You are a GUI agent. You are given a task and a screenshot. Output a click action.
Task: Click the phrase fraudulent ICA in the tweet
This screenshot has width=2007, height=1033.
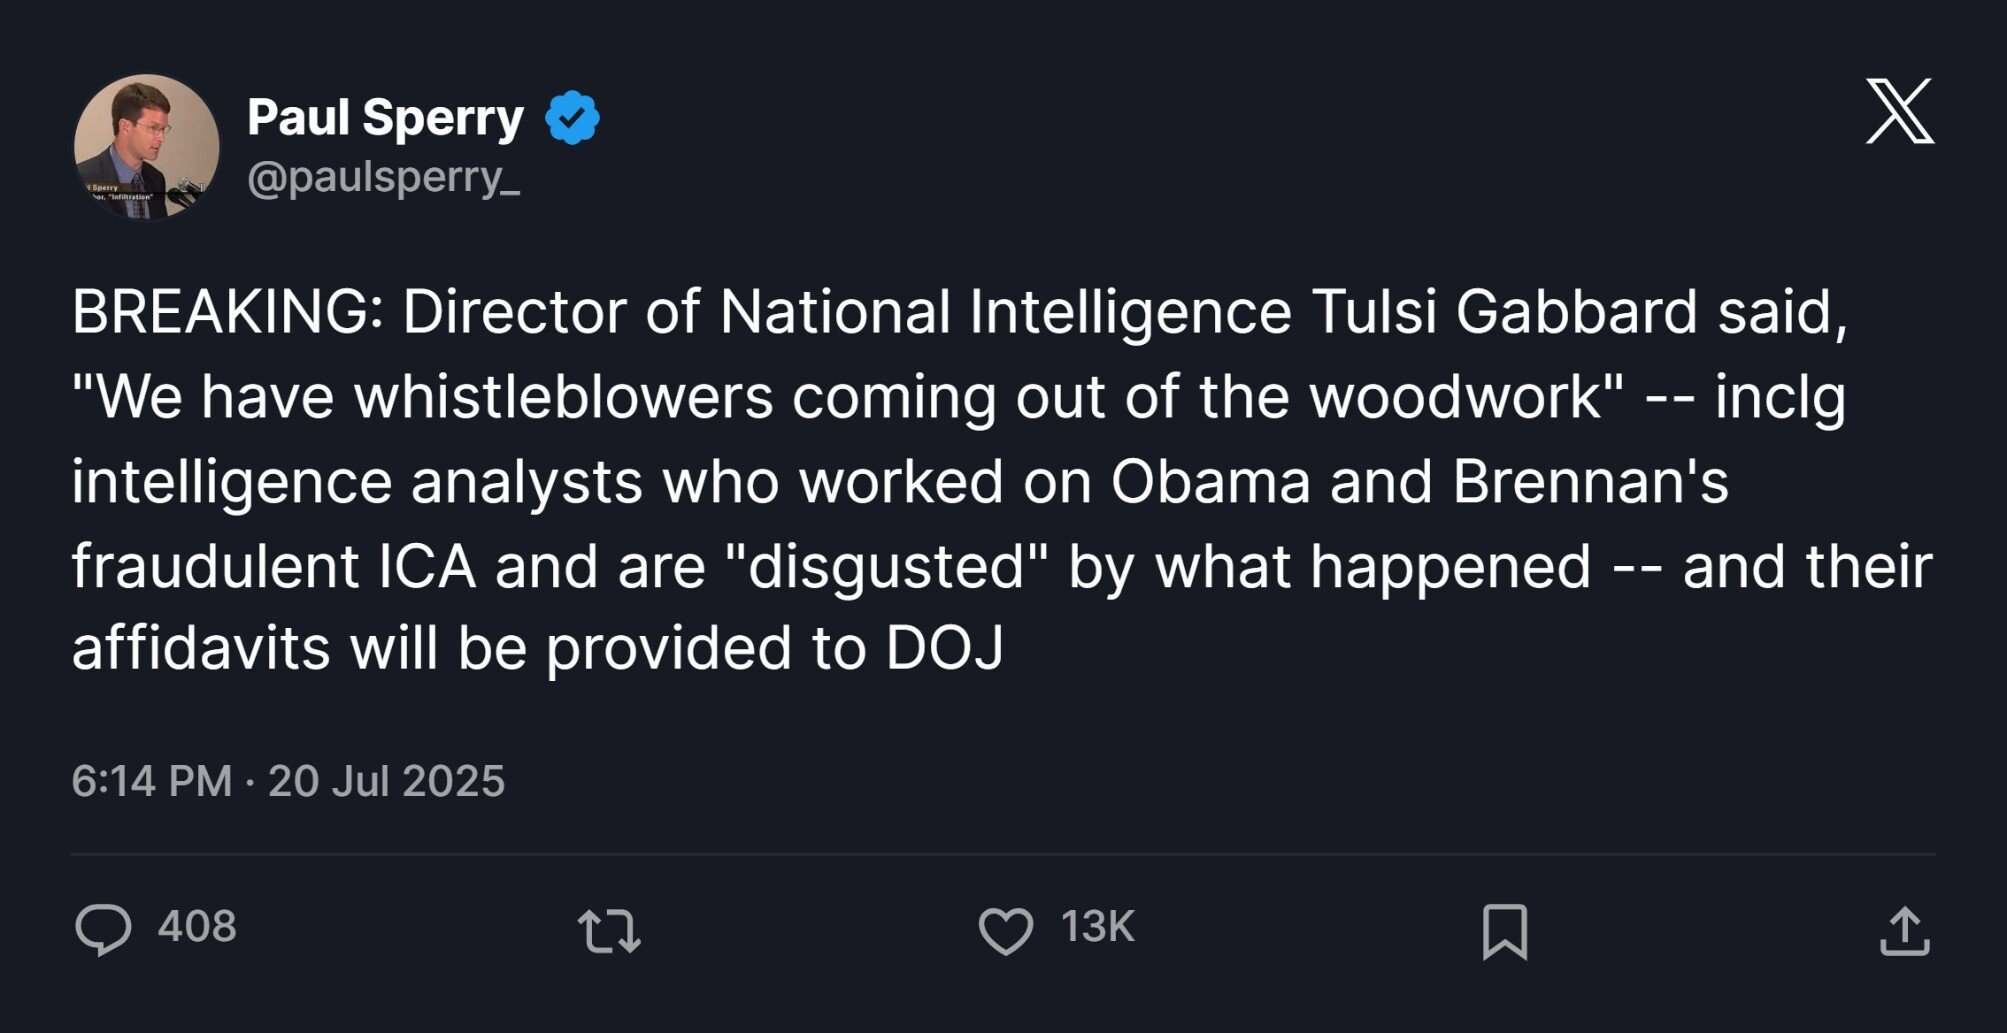tap(273, 567)
